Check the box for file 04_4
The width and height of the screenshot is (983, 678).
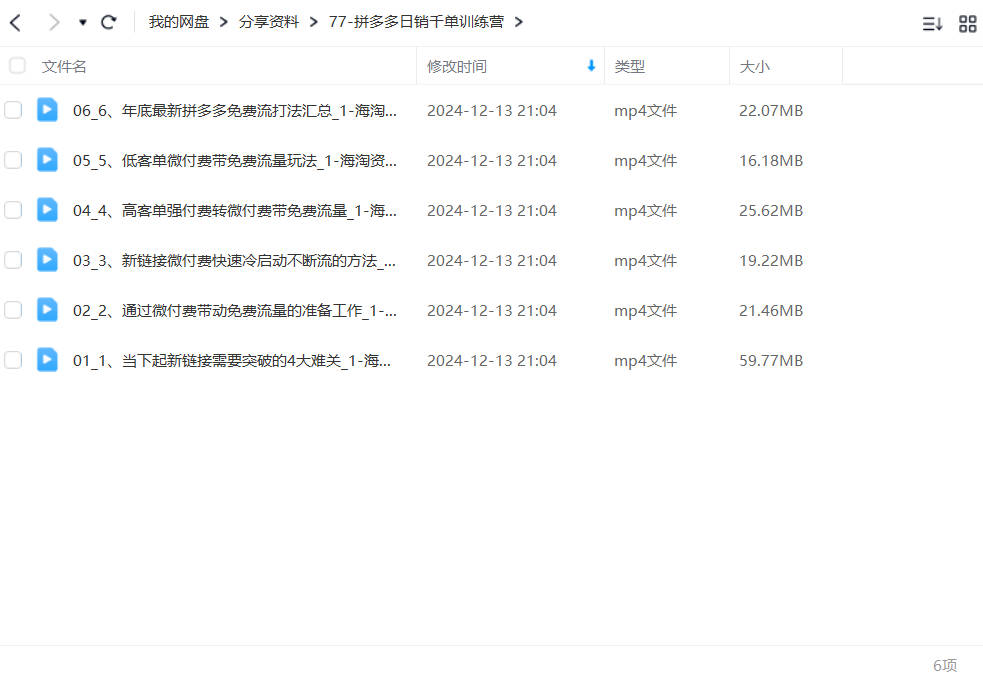(13, 209)
